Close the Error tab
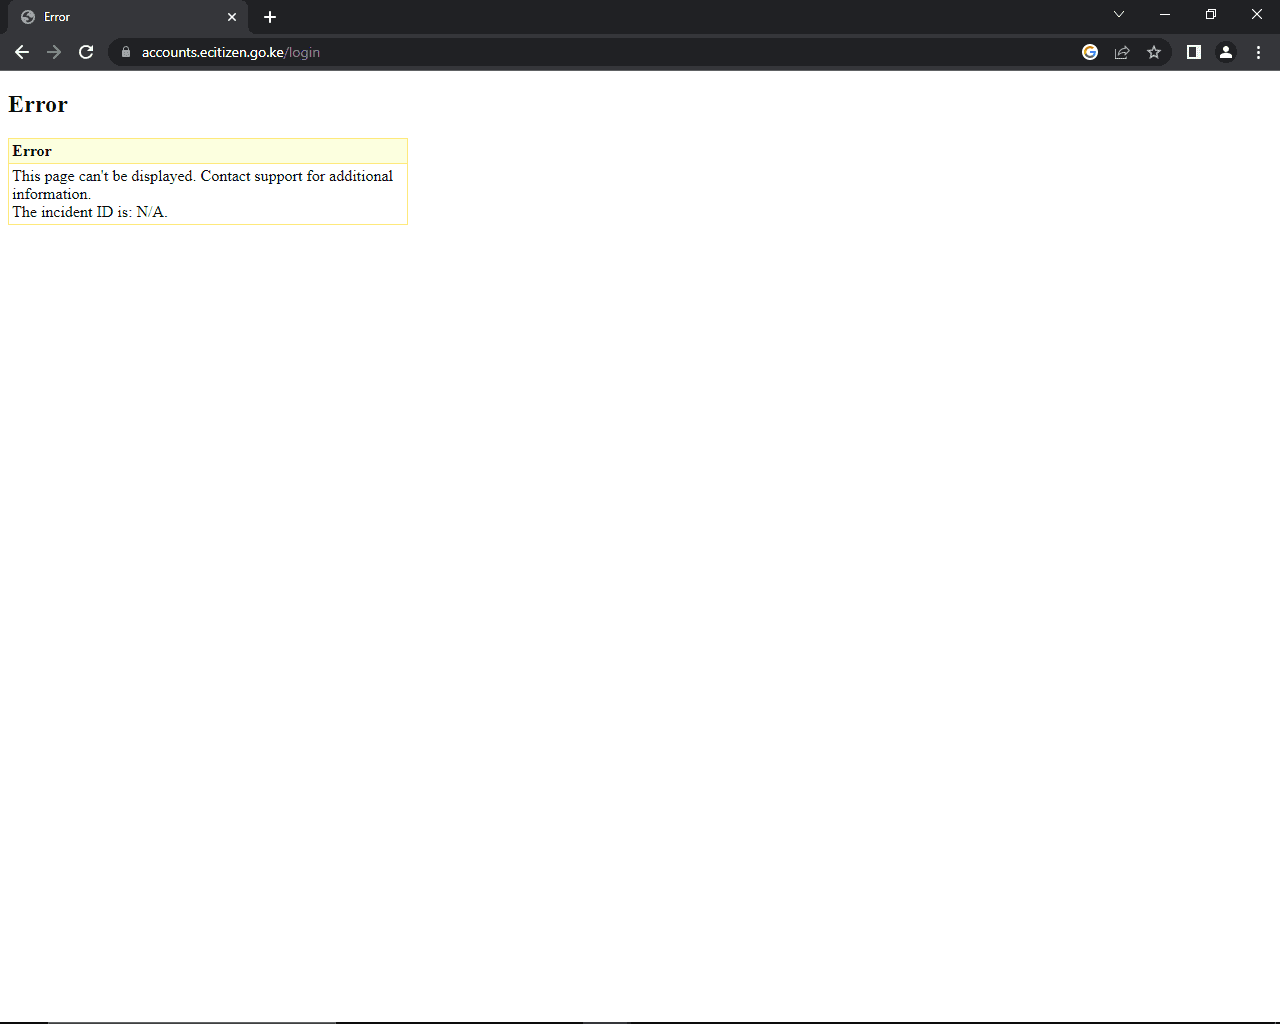Image resolution: width=1280 pixels, height=1024 pixels. coord(232,17)
